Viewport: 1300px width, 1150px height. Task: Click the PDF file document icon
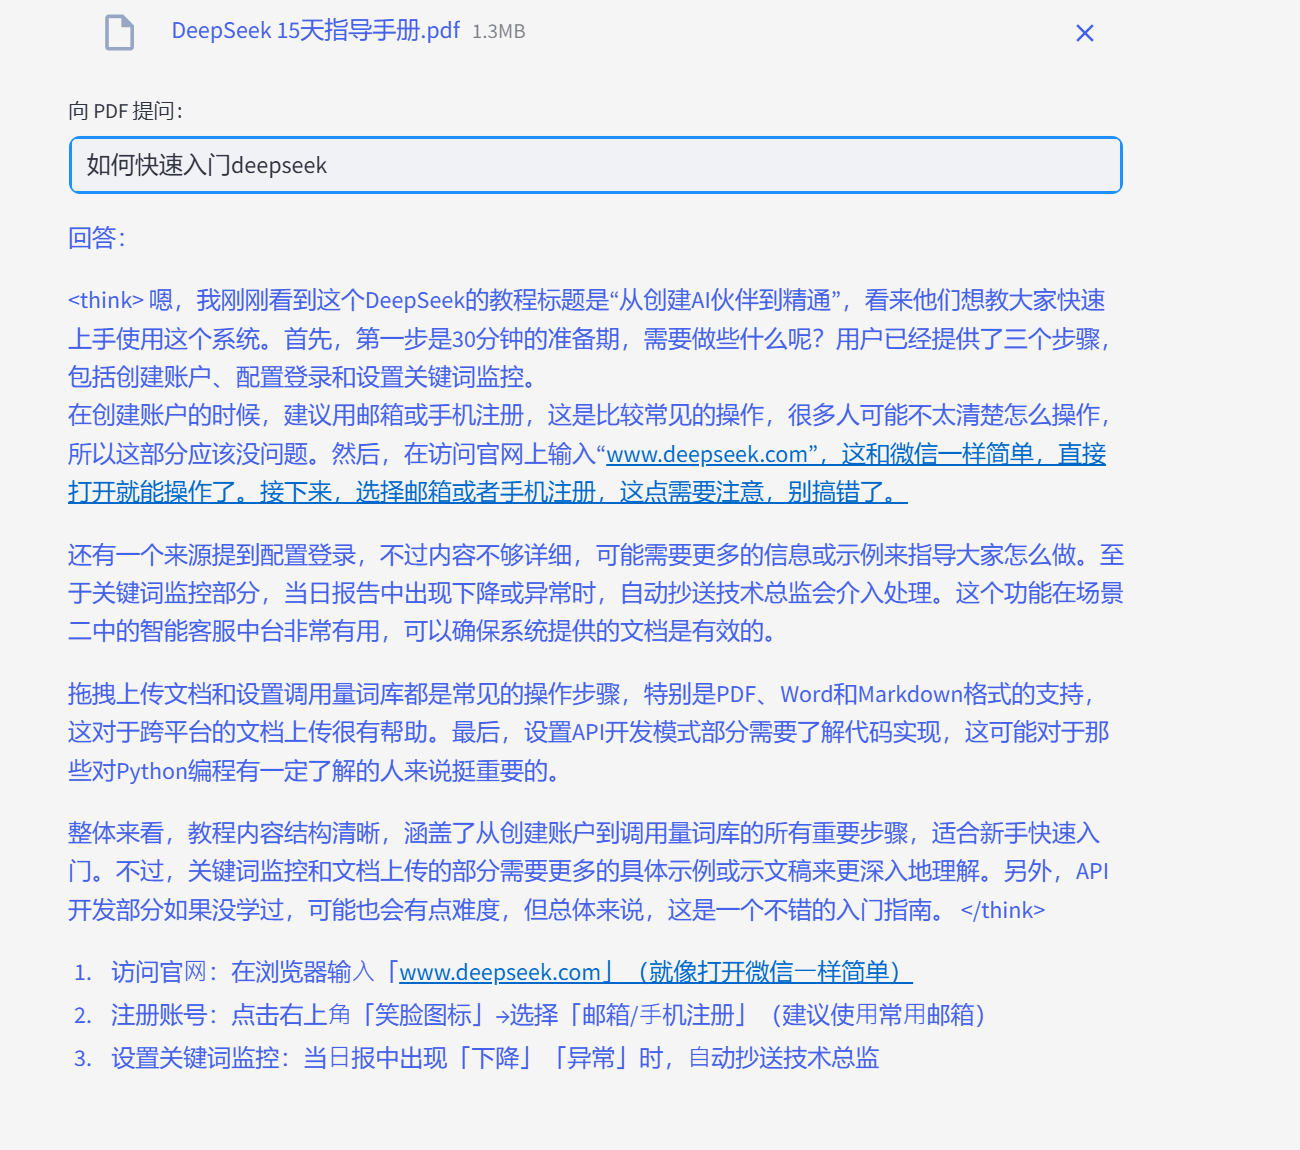pos(120,33)
